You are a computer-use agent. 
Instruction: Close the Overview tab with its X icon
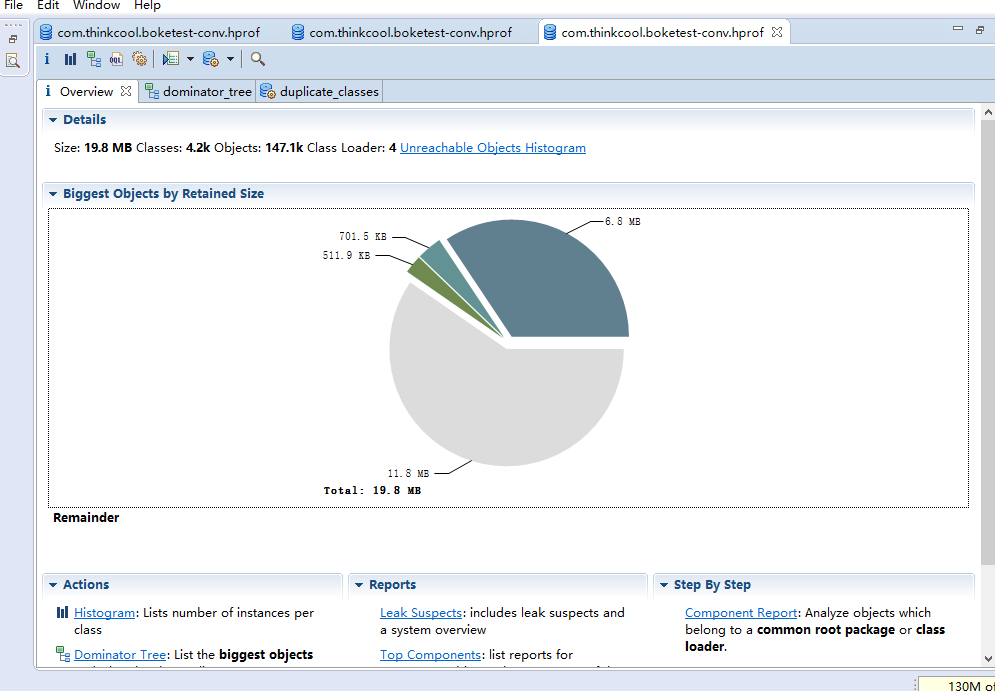pyautogui.click(x=126, y=91)
